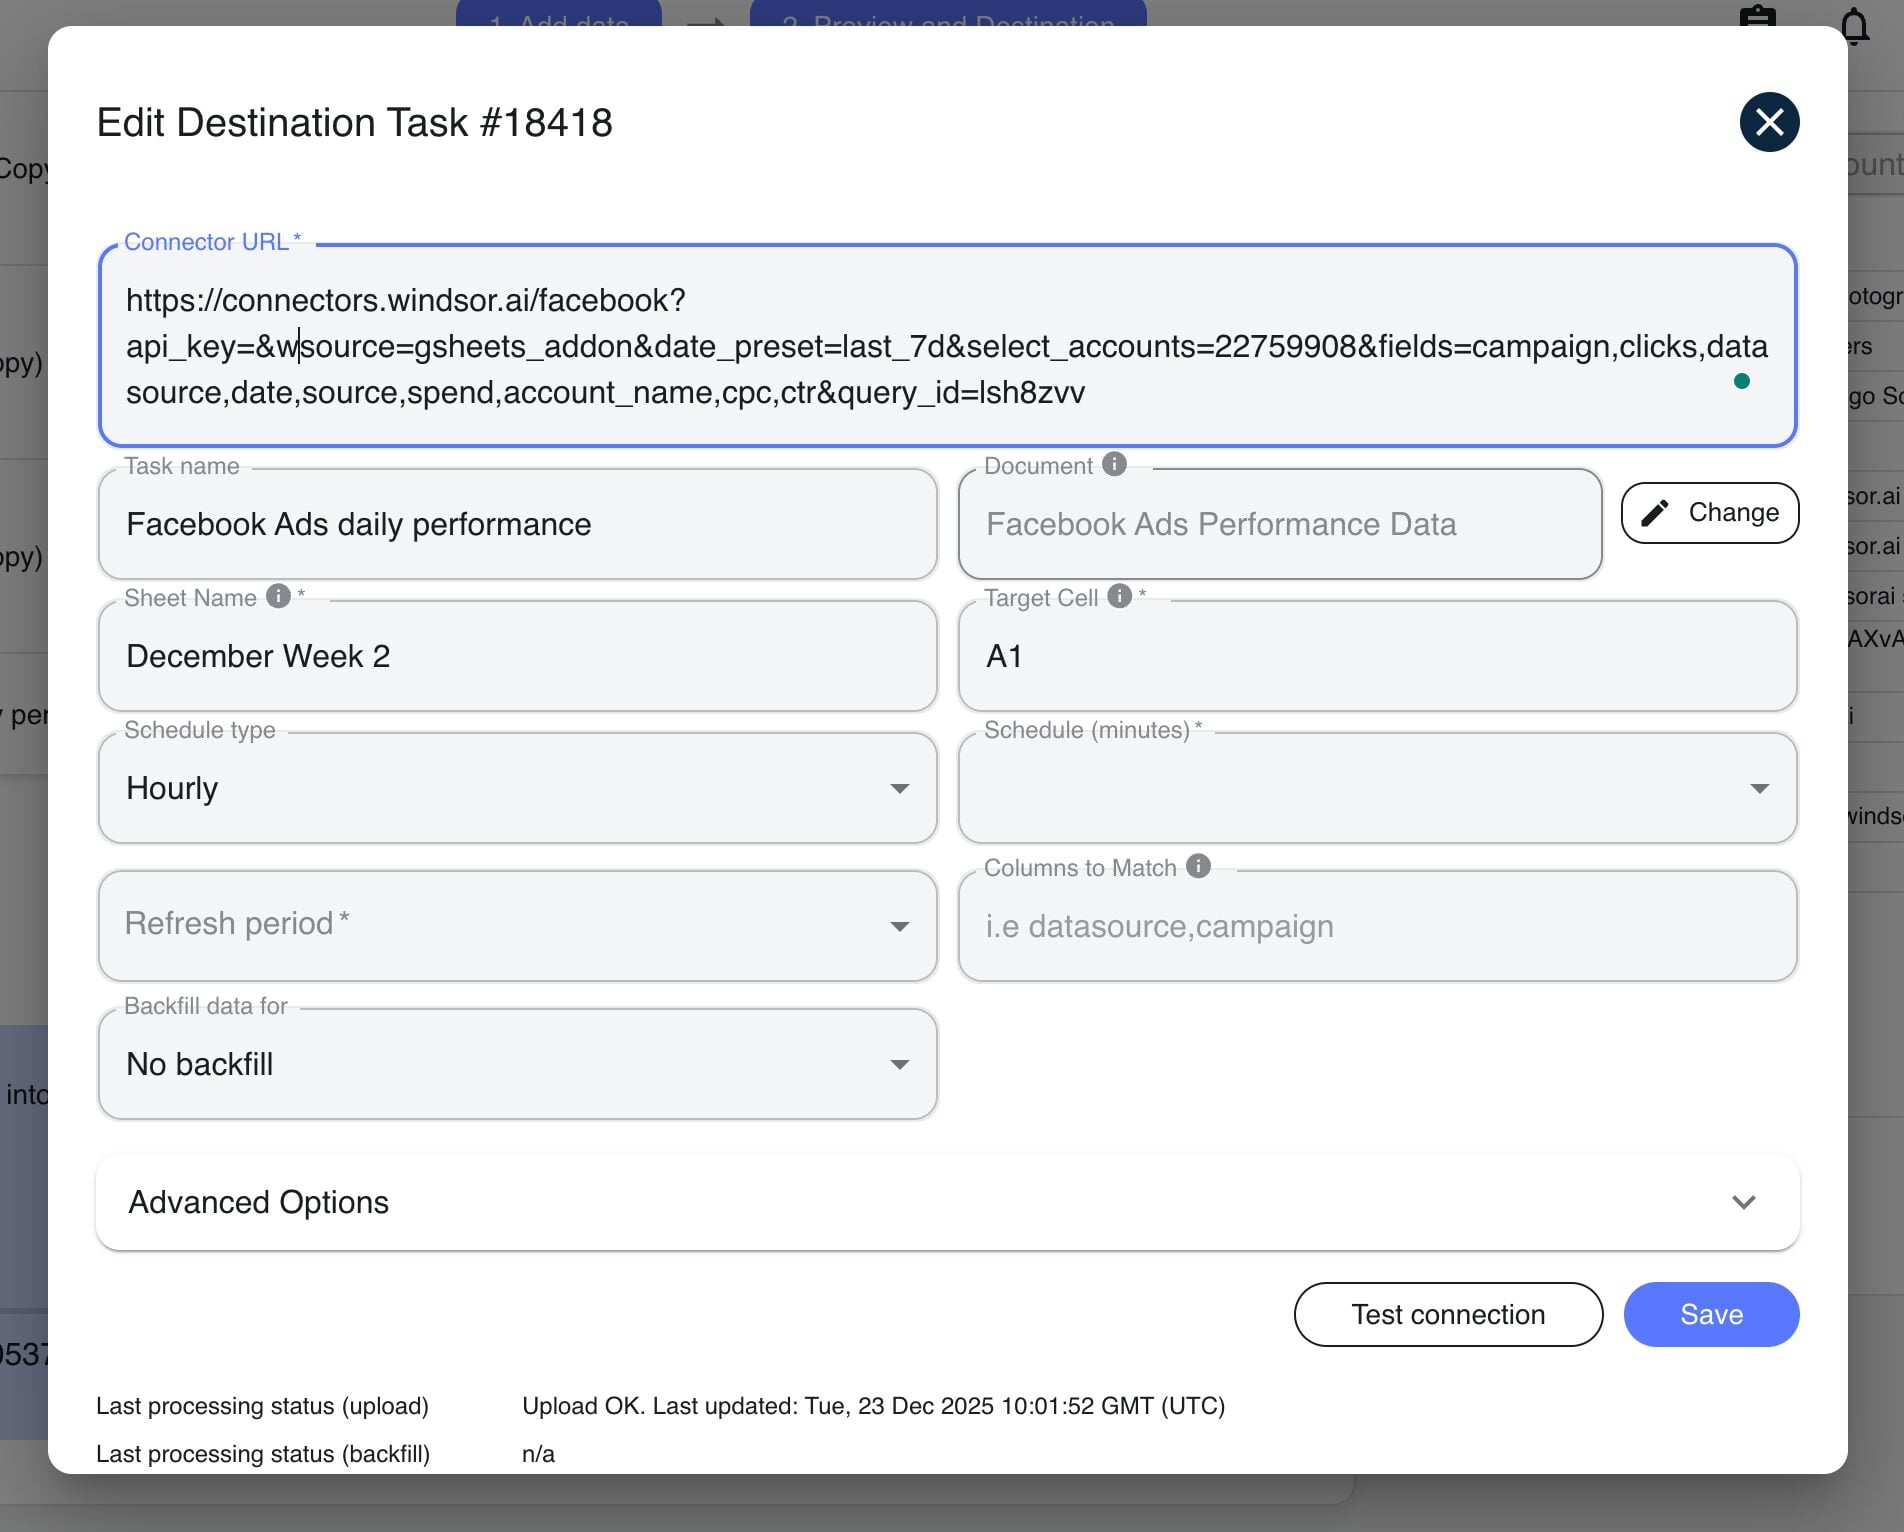Run Test connection
Viewport: 1904px width, 1532px height.
click(x=1448, y=1314)
